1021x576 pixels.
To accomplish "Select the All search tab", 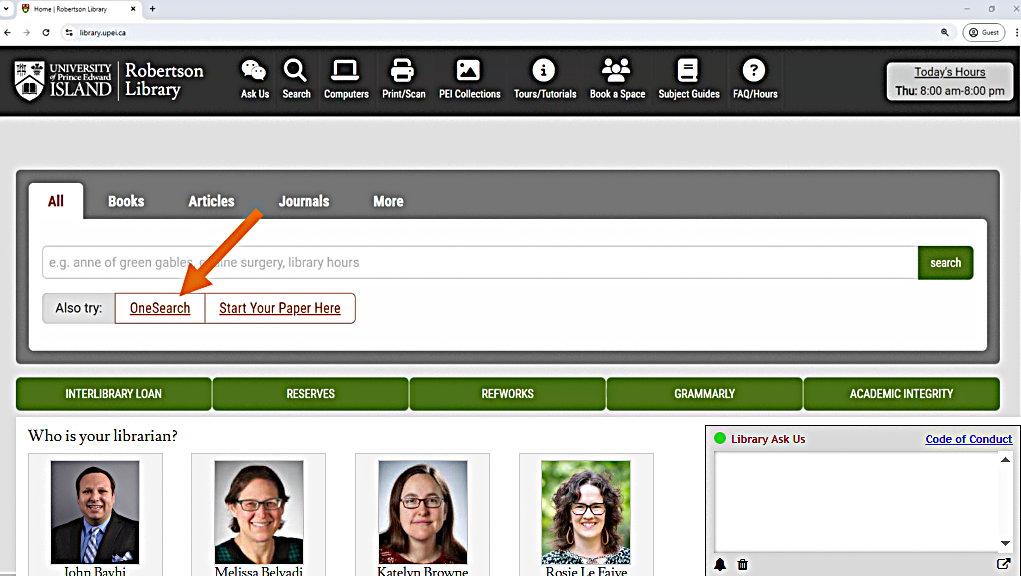I will [56, 201].
